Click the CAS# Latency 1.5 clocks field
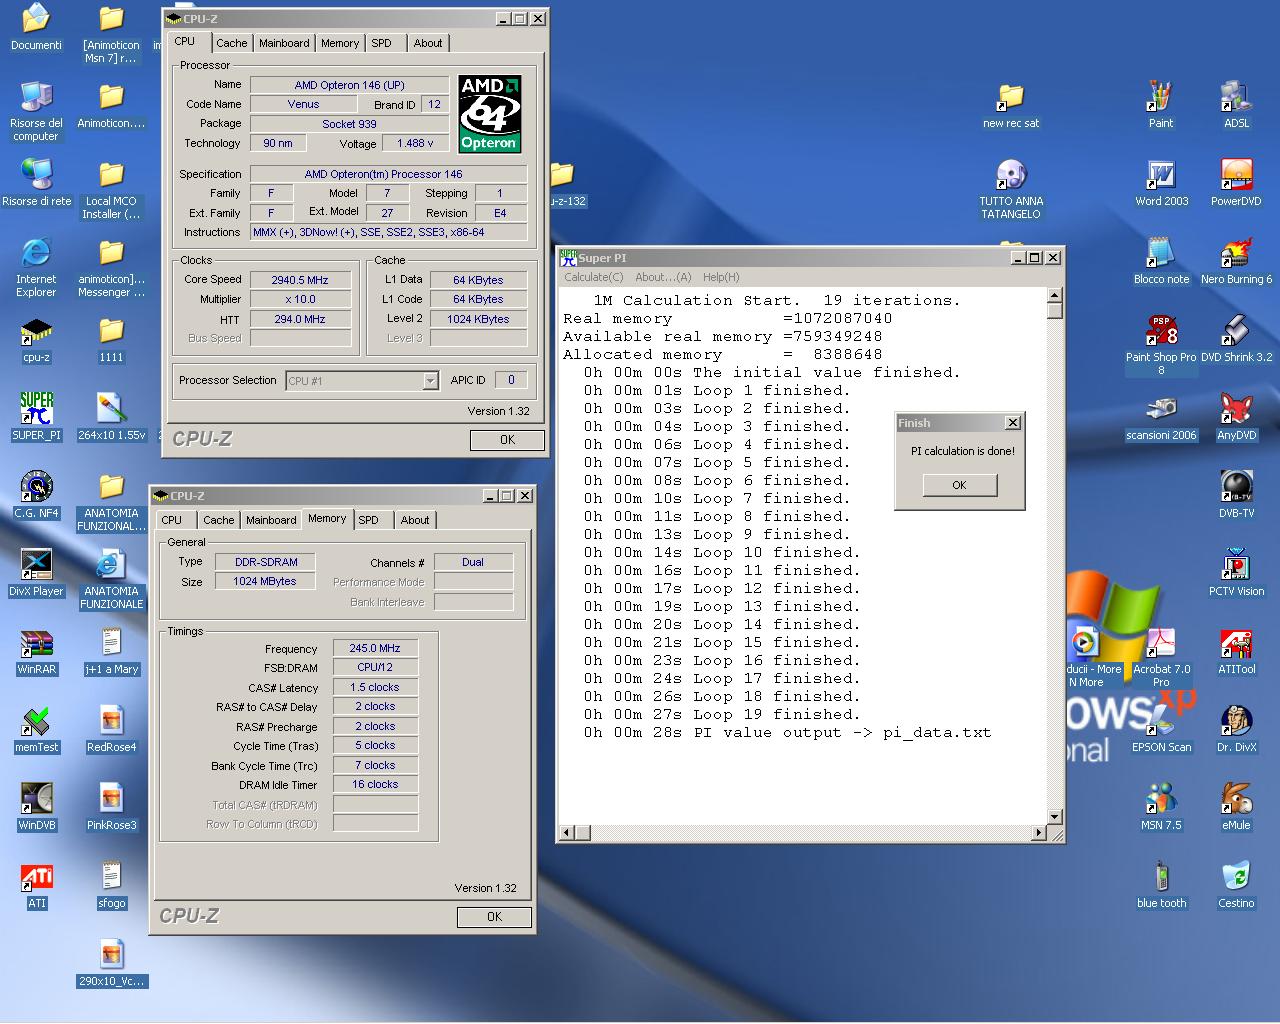Viewport: 1280px width, 1024px height. pyautogui.click(x=375, y=688)
